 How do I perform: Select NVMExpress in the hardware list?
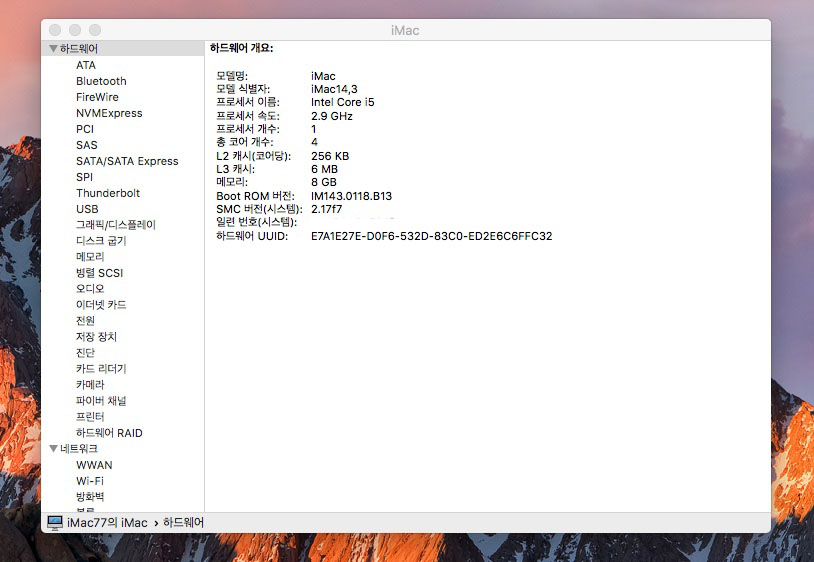coord(109,113)
